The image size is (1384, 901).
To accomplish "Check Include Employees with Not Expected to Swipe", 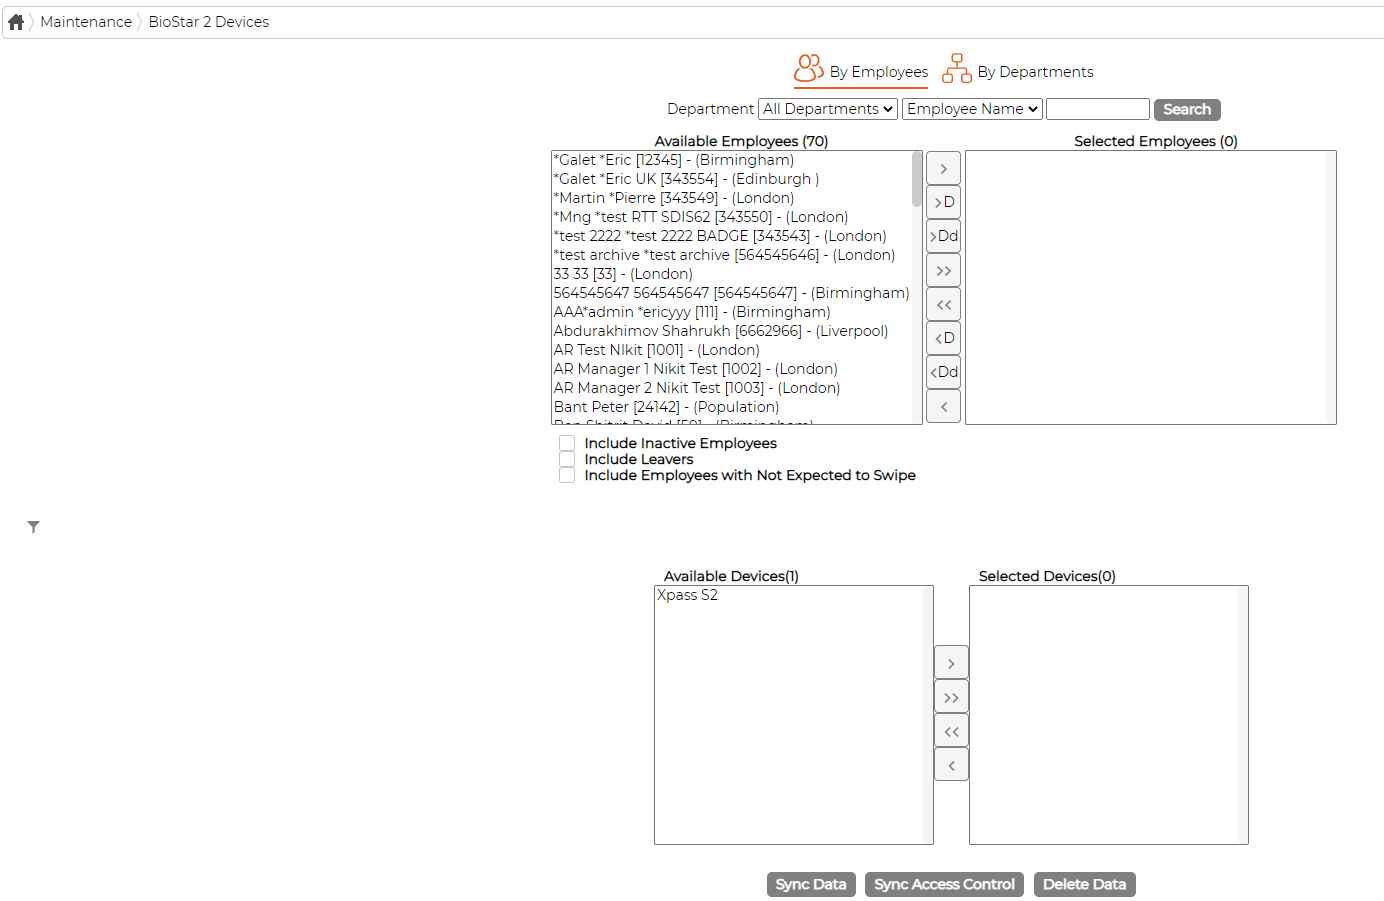I will click(x=567, y=475).
